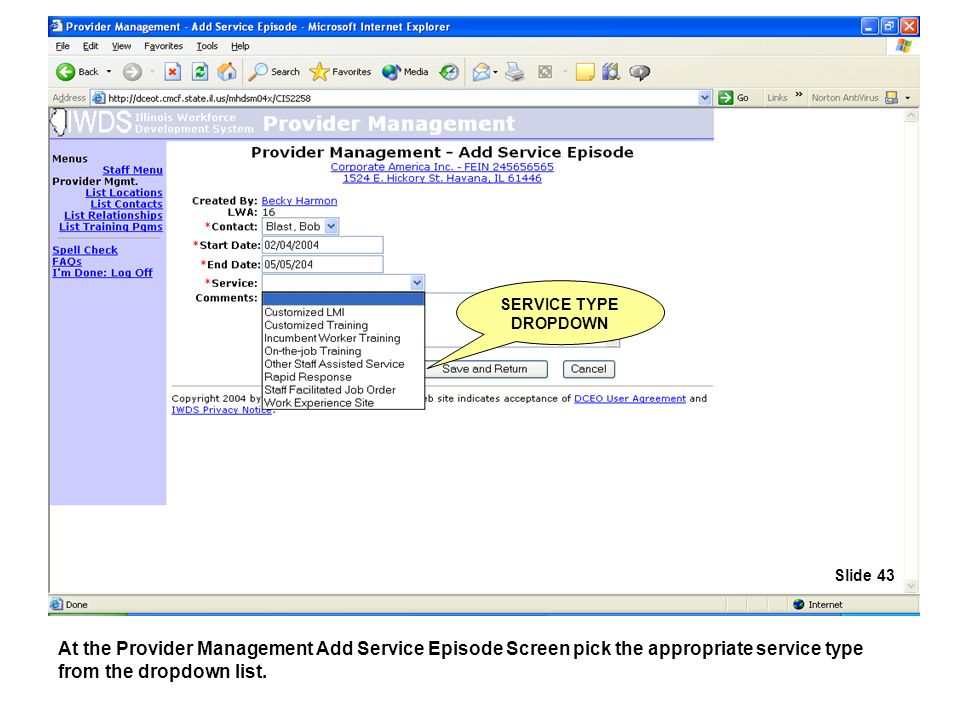
Task: Open the Becky Harmon creator link
Action: (299, 201)
